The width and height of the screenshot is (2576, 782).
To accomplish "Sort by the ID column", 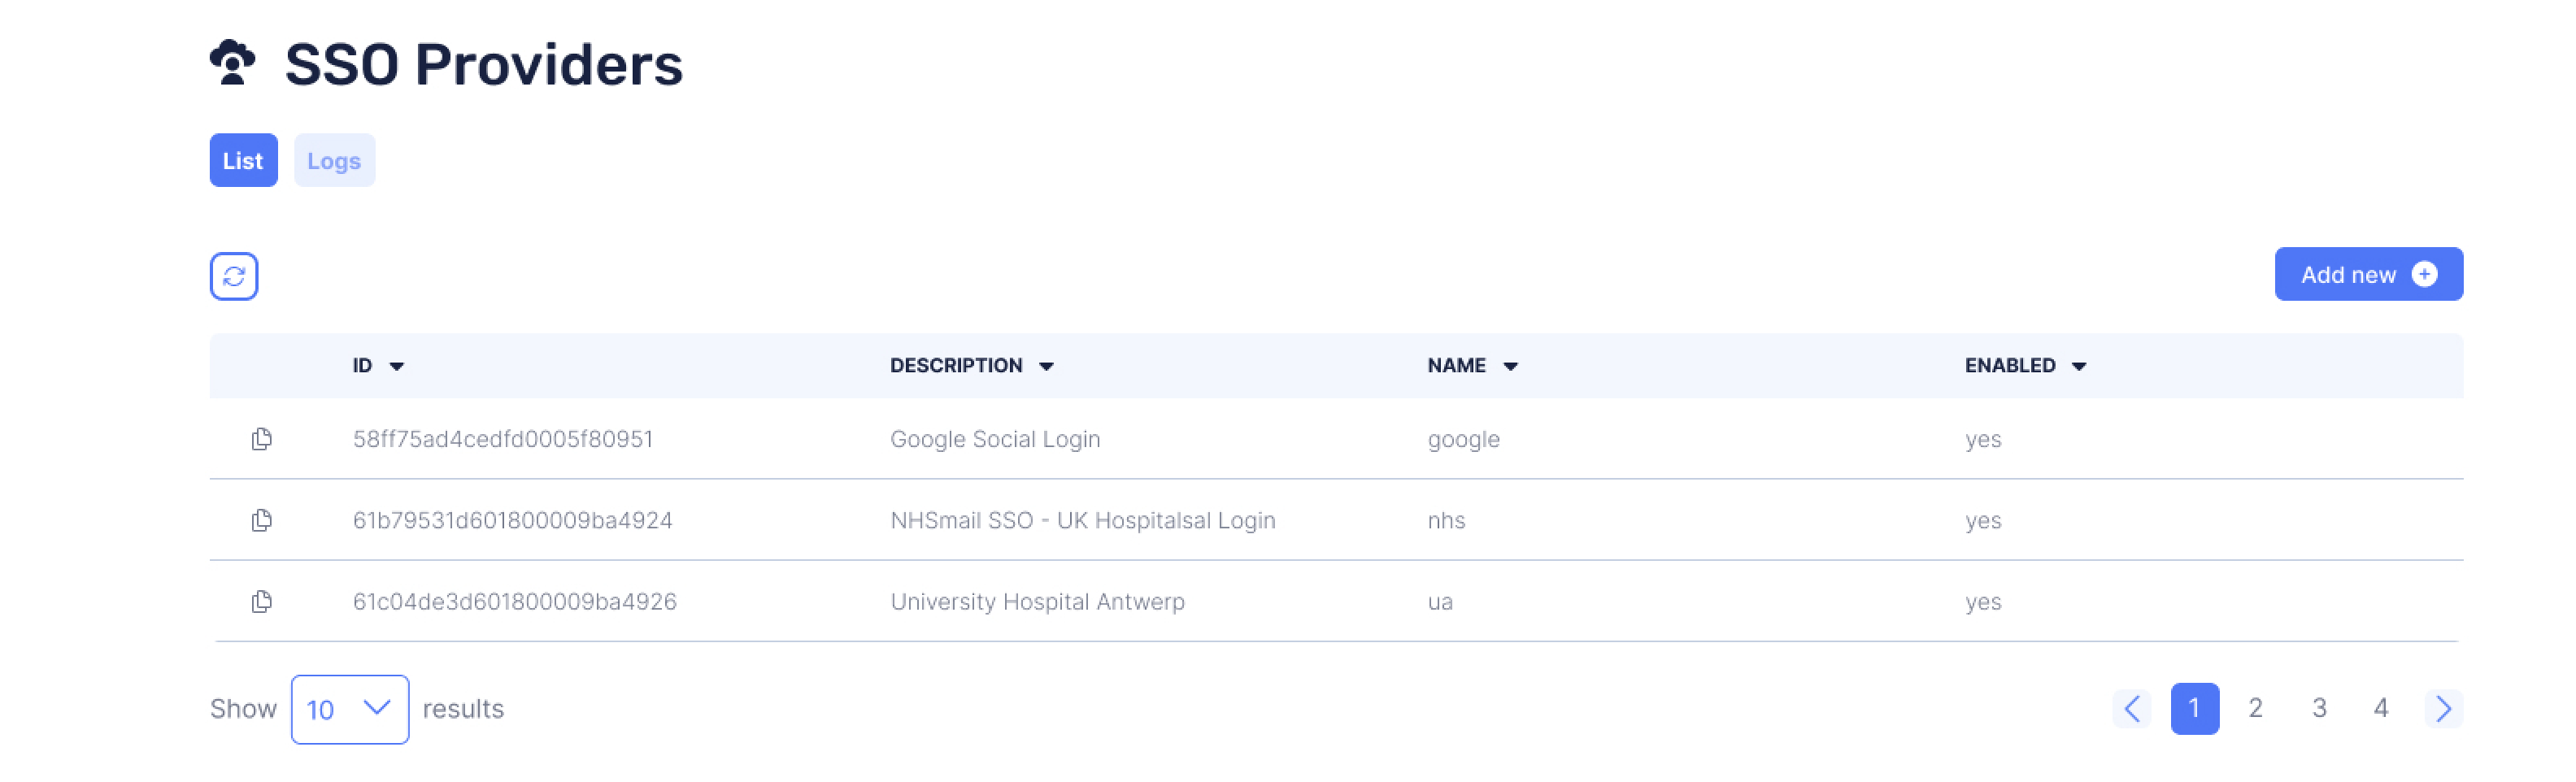I will click(378, 366).
